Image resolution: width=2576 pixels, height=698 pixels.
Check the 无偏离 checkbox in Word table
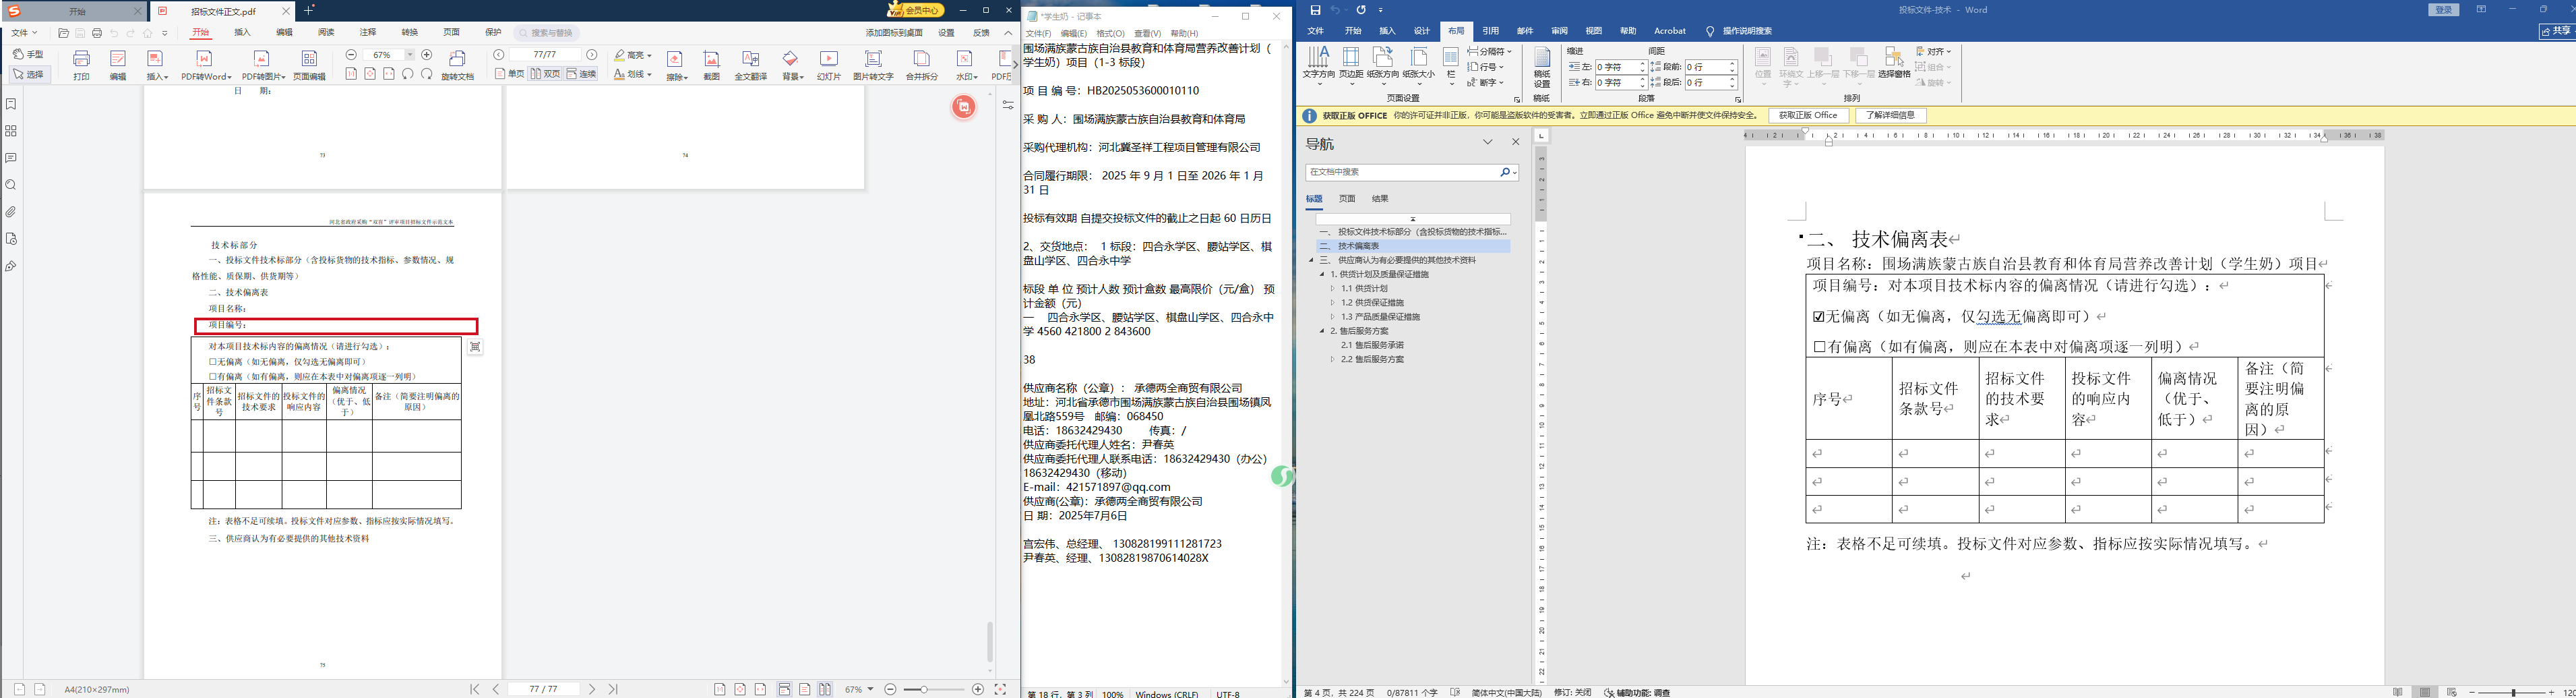1819,317
